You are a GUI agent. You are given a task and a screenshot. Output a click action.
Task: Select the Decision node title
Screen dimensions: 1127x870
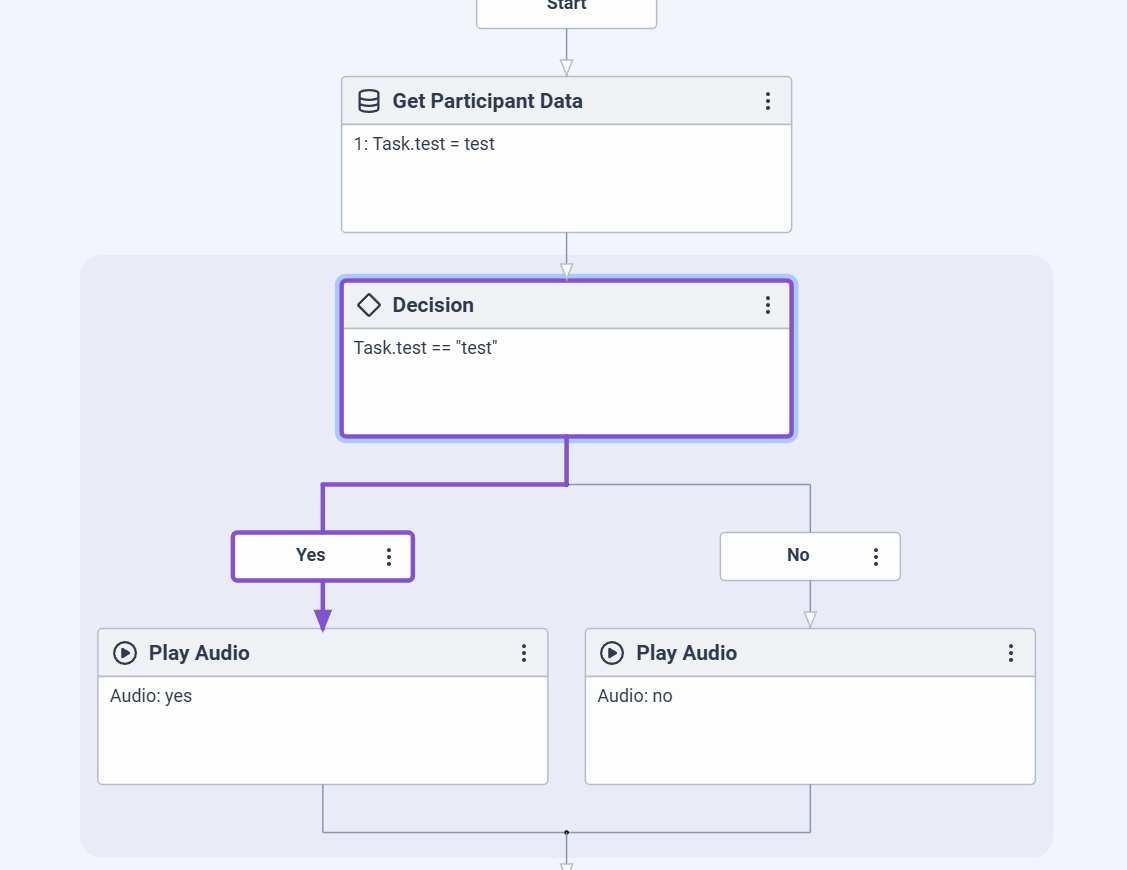(x=433, y=305)
